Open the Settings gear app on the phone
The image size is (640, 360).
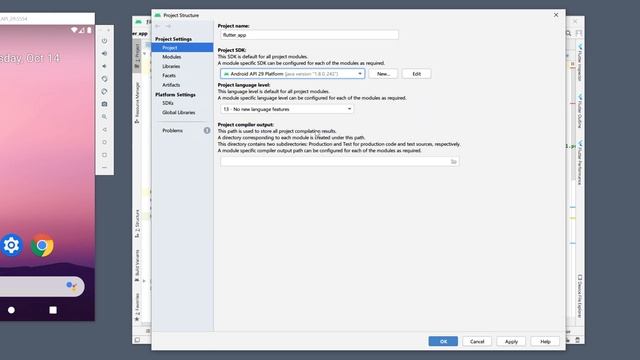(11, 245)
